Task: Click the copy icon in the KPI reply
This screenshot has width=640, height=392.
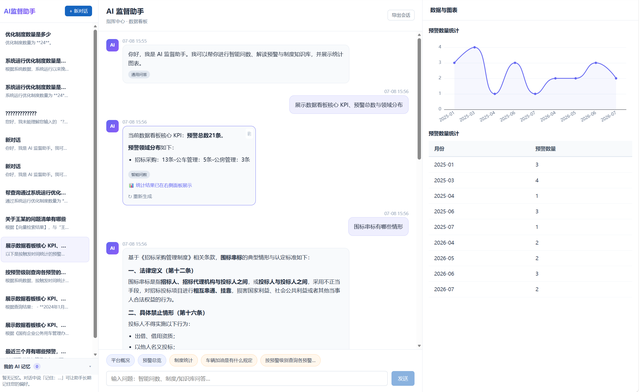Action: [x=249, y=134]
